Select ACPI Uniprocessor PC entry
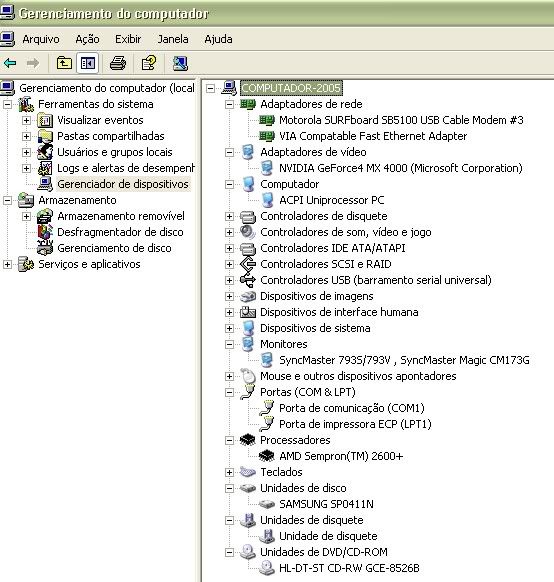 pyautogui.click(x=331, y=200)
